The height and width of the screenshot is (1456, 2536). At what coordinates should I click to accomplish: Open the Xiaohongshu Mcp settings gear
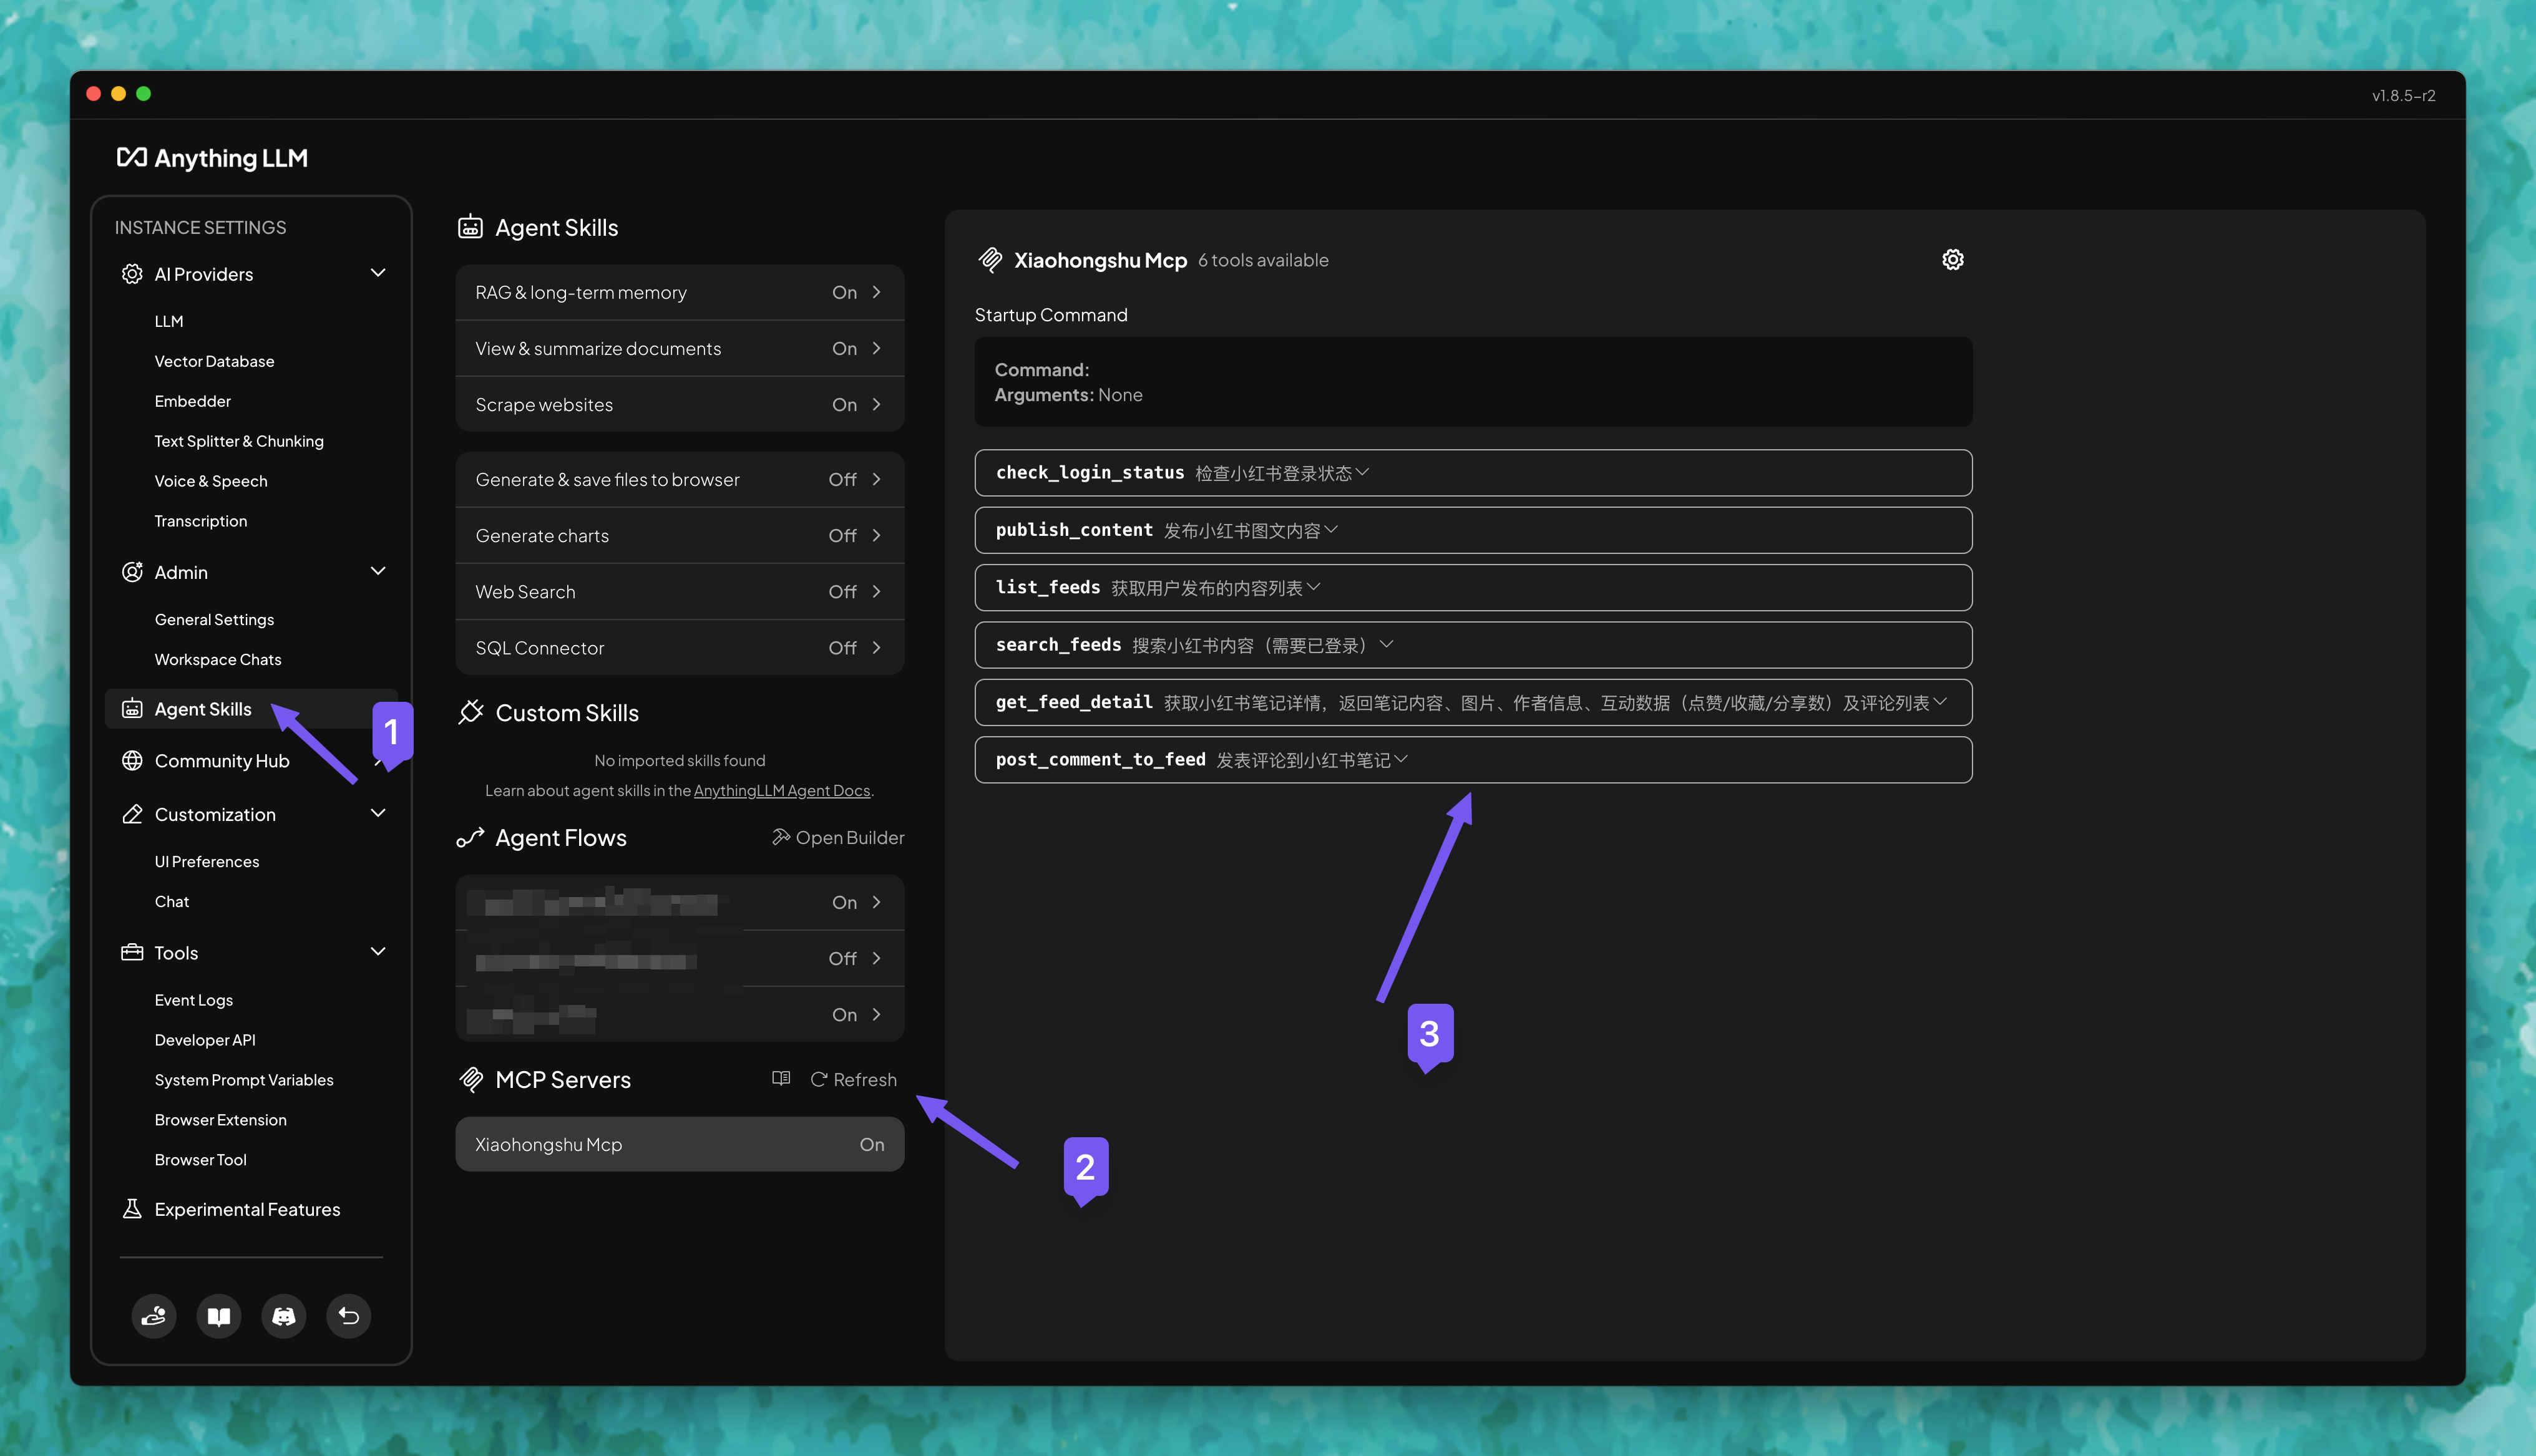point(1952,260)
